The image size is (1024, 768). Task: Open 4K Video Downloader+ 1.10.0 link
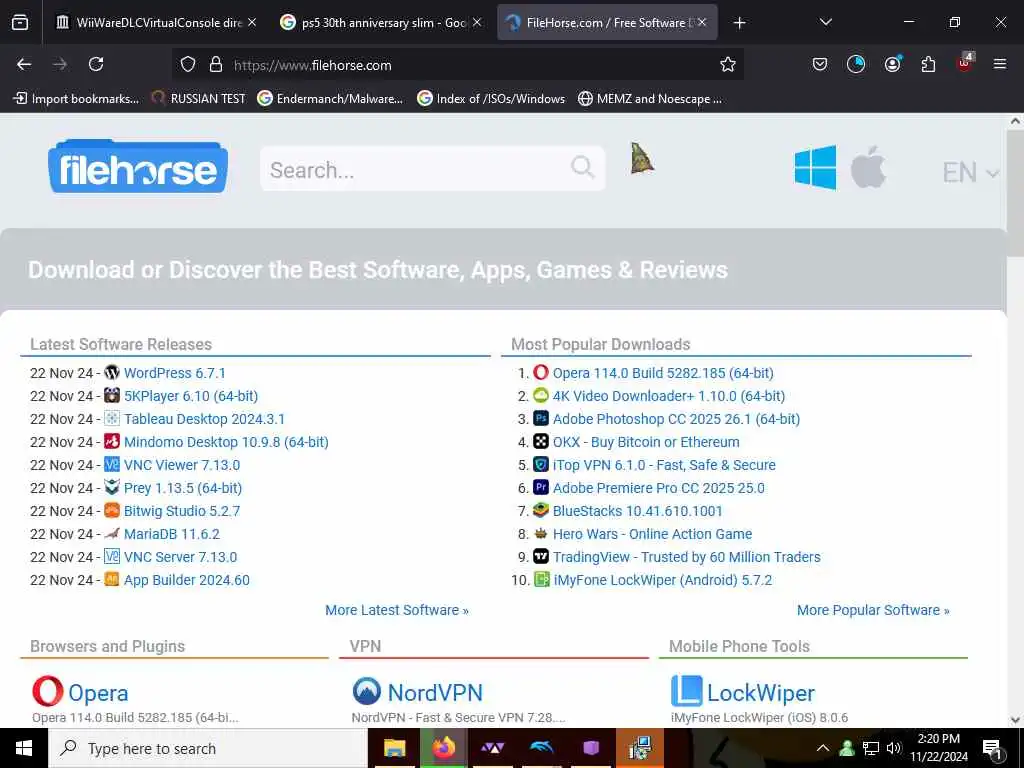pyautogui.click(x=669, y=396)
